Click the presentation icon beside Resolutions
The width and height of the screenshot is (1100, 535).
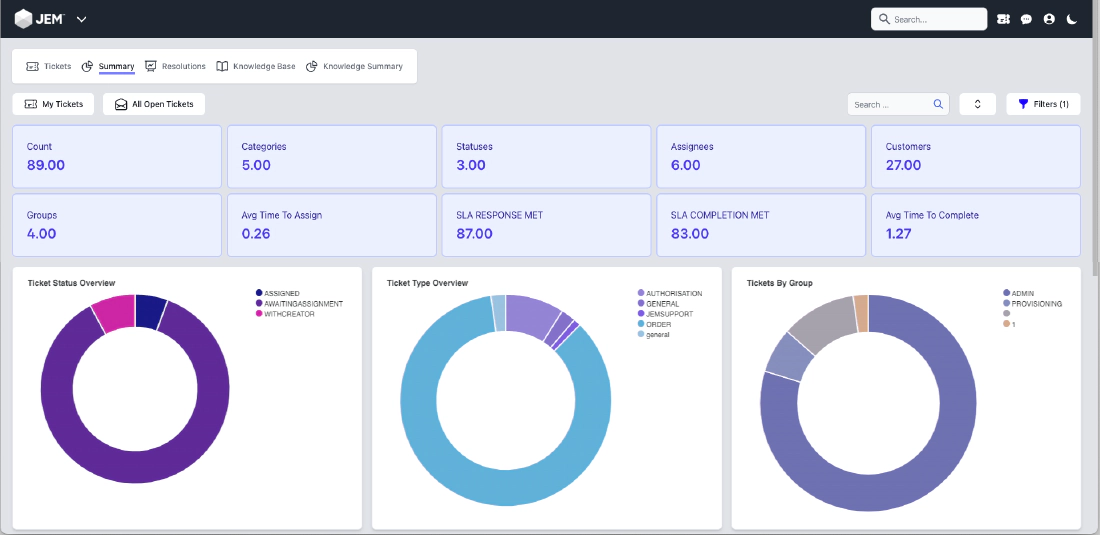click(151, 66)
